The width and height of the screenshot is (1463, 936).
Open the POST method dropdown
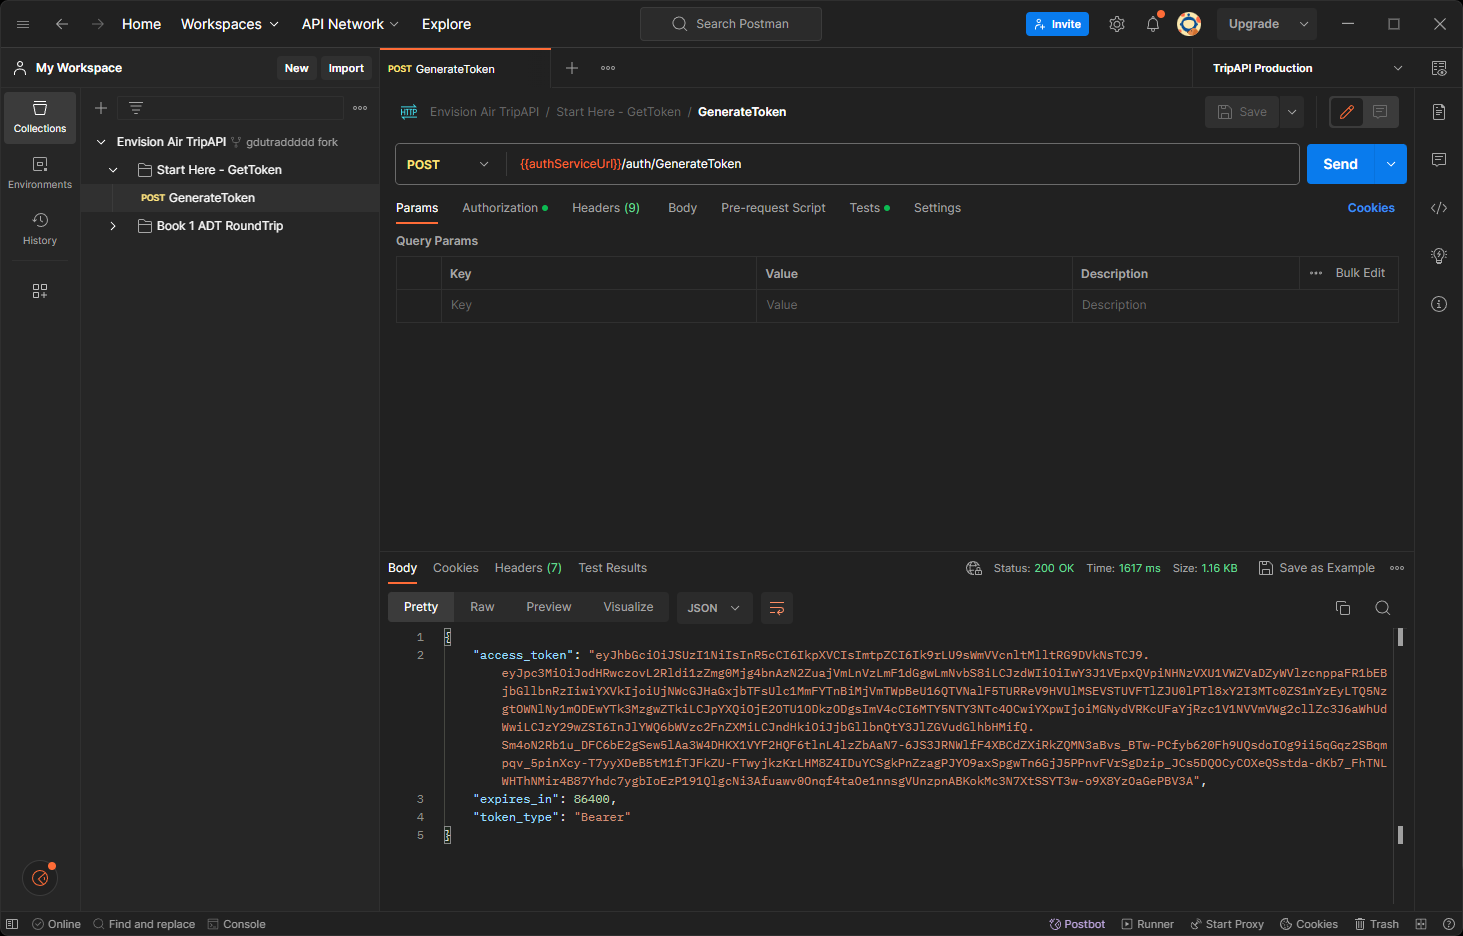click(448, 164)
